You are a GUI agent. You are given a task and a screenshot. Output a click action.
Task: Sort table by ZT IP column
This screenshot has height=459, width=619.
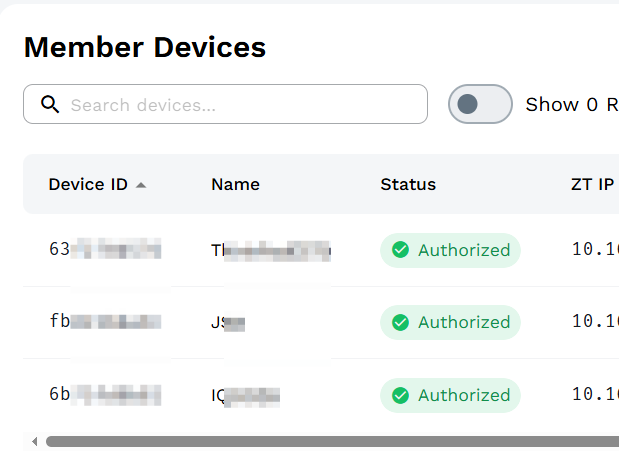[593, 184]
